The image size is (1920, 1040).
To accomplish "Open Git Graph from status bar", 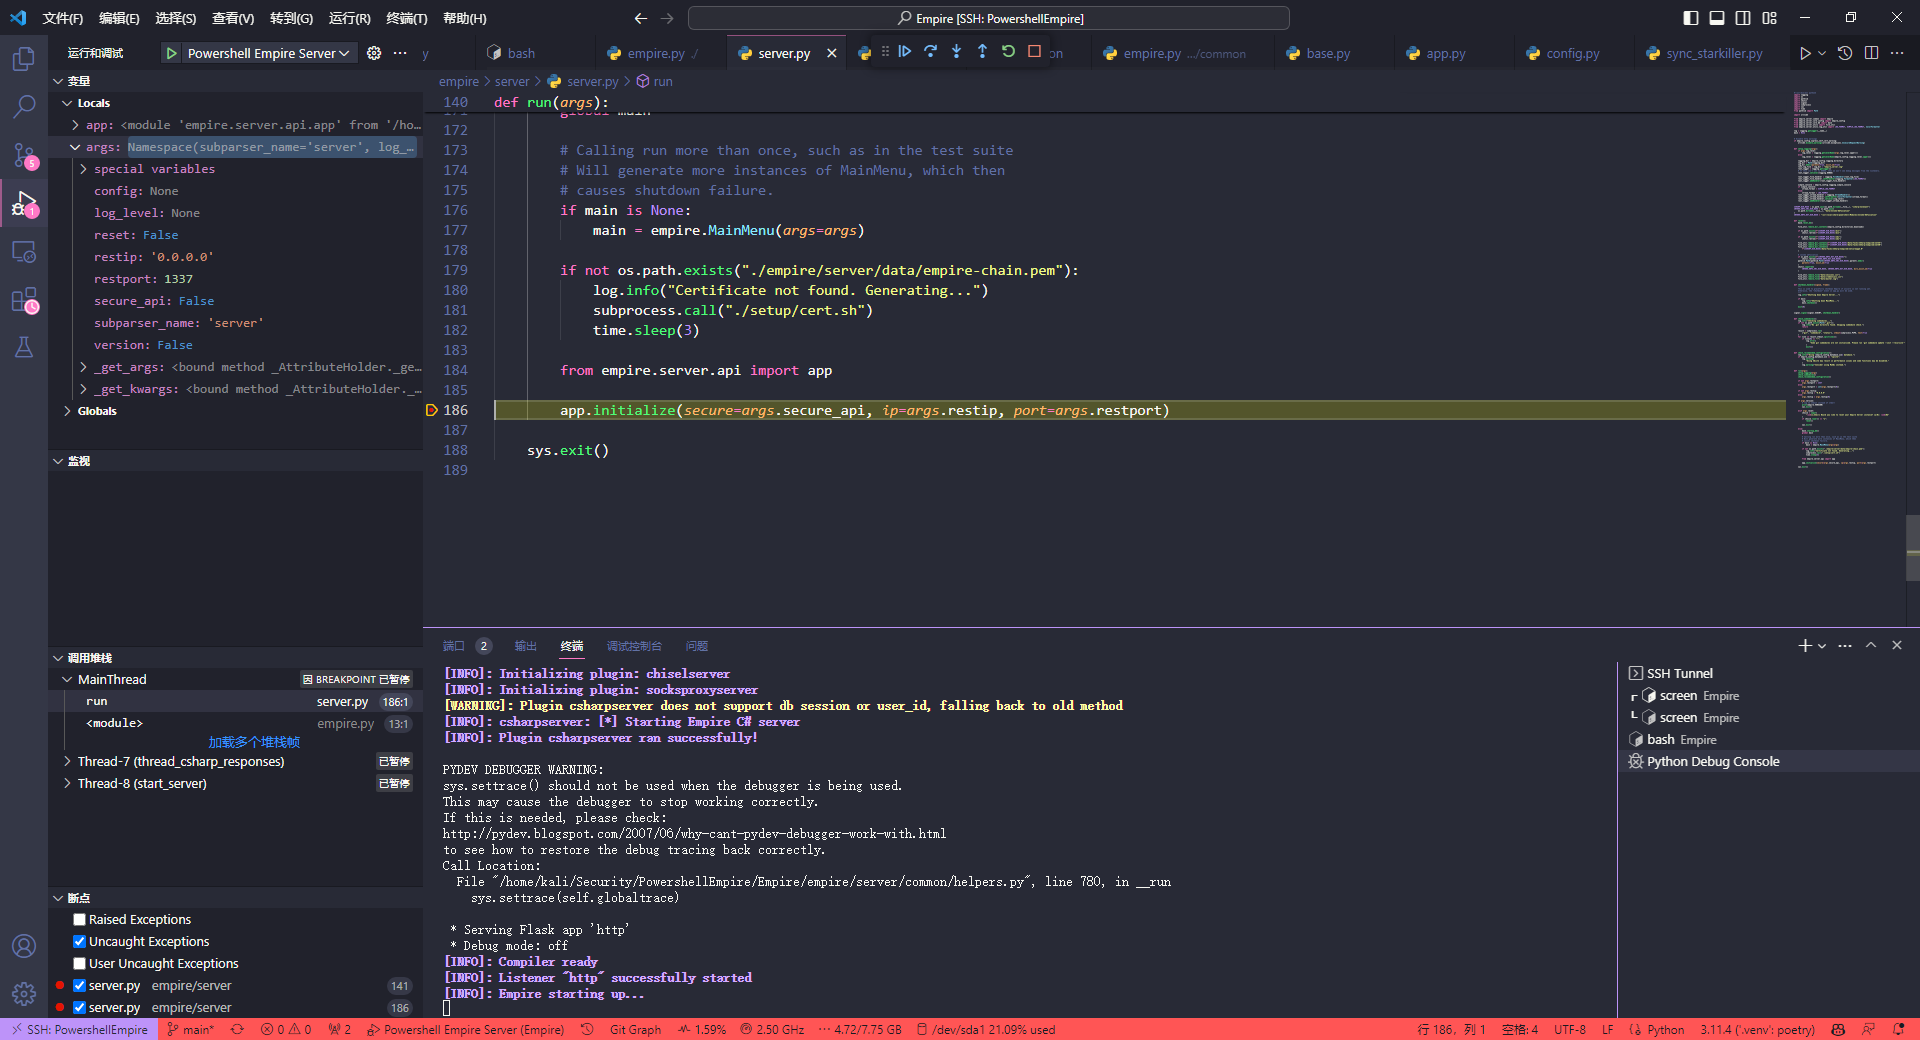I will [x=635, y=1029].
